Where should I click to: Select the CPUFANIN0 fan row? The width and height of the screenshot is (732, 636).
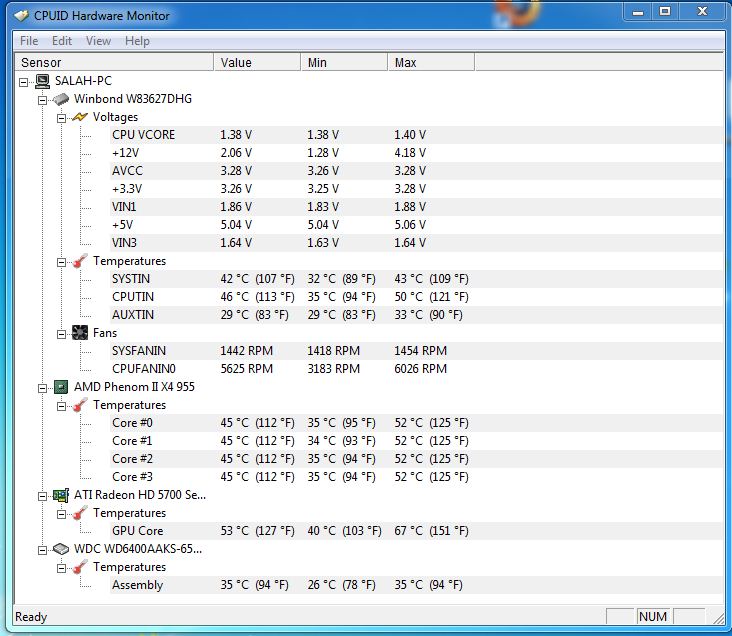click(x=416, y=369)
